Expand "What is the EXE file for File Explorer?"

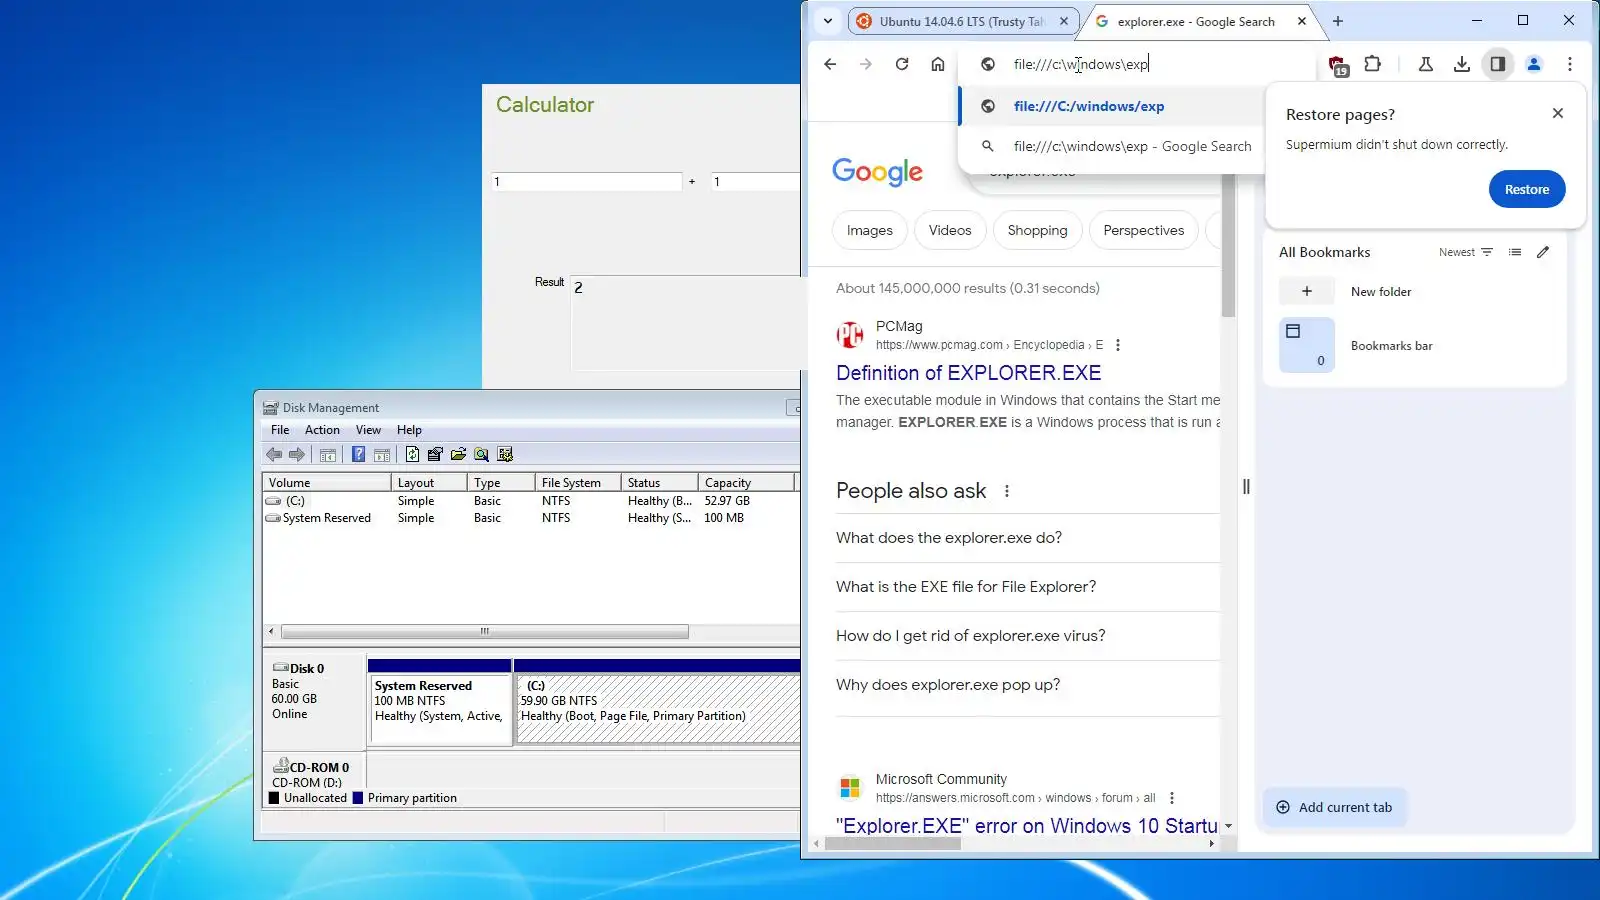[1028, 587]
